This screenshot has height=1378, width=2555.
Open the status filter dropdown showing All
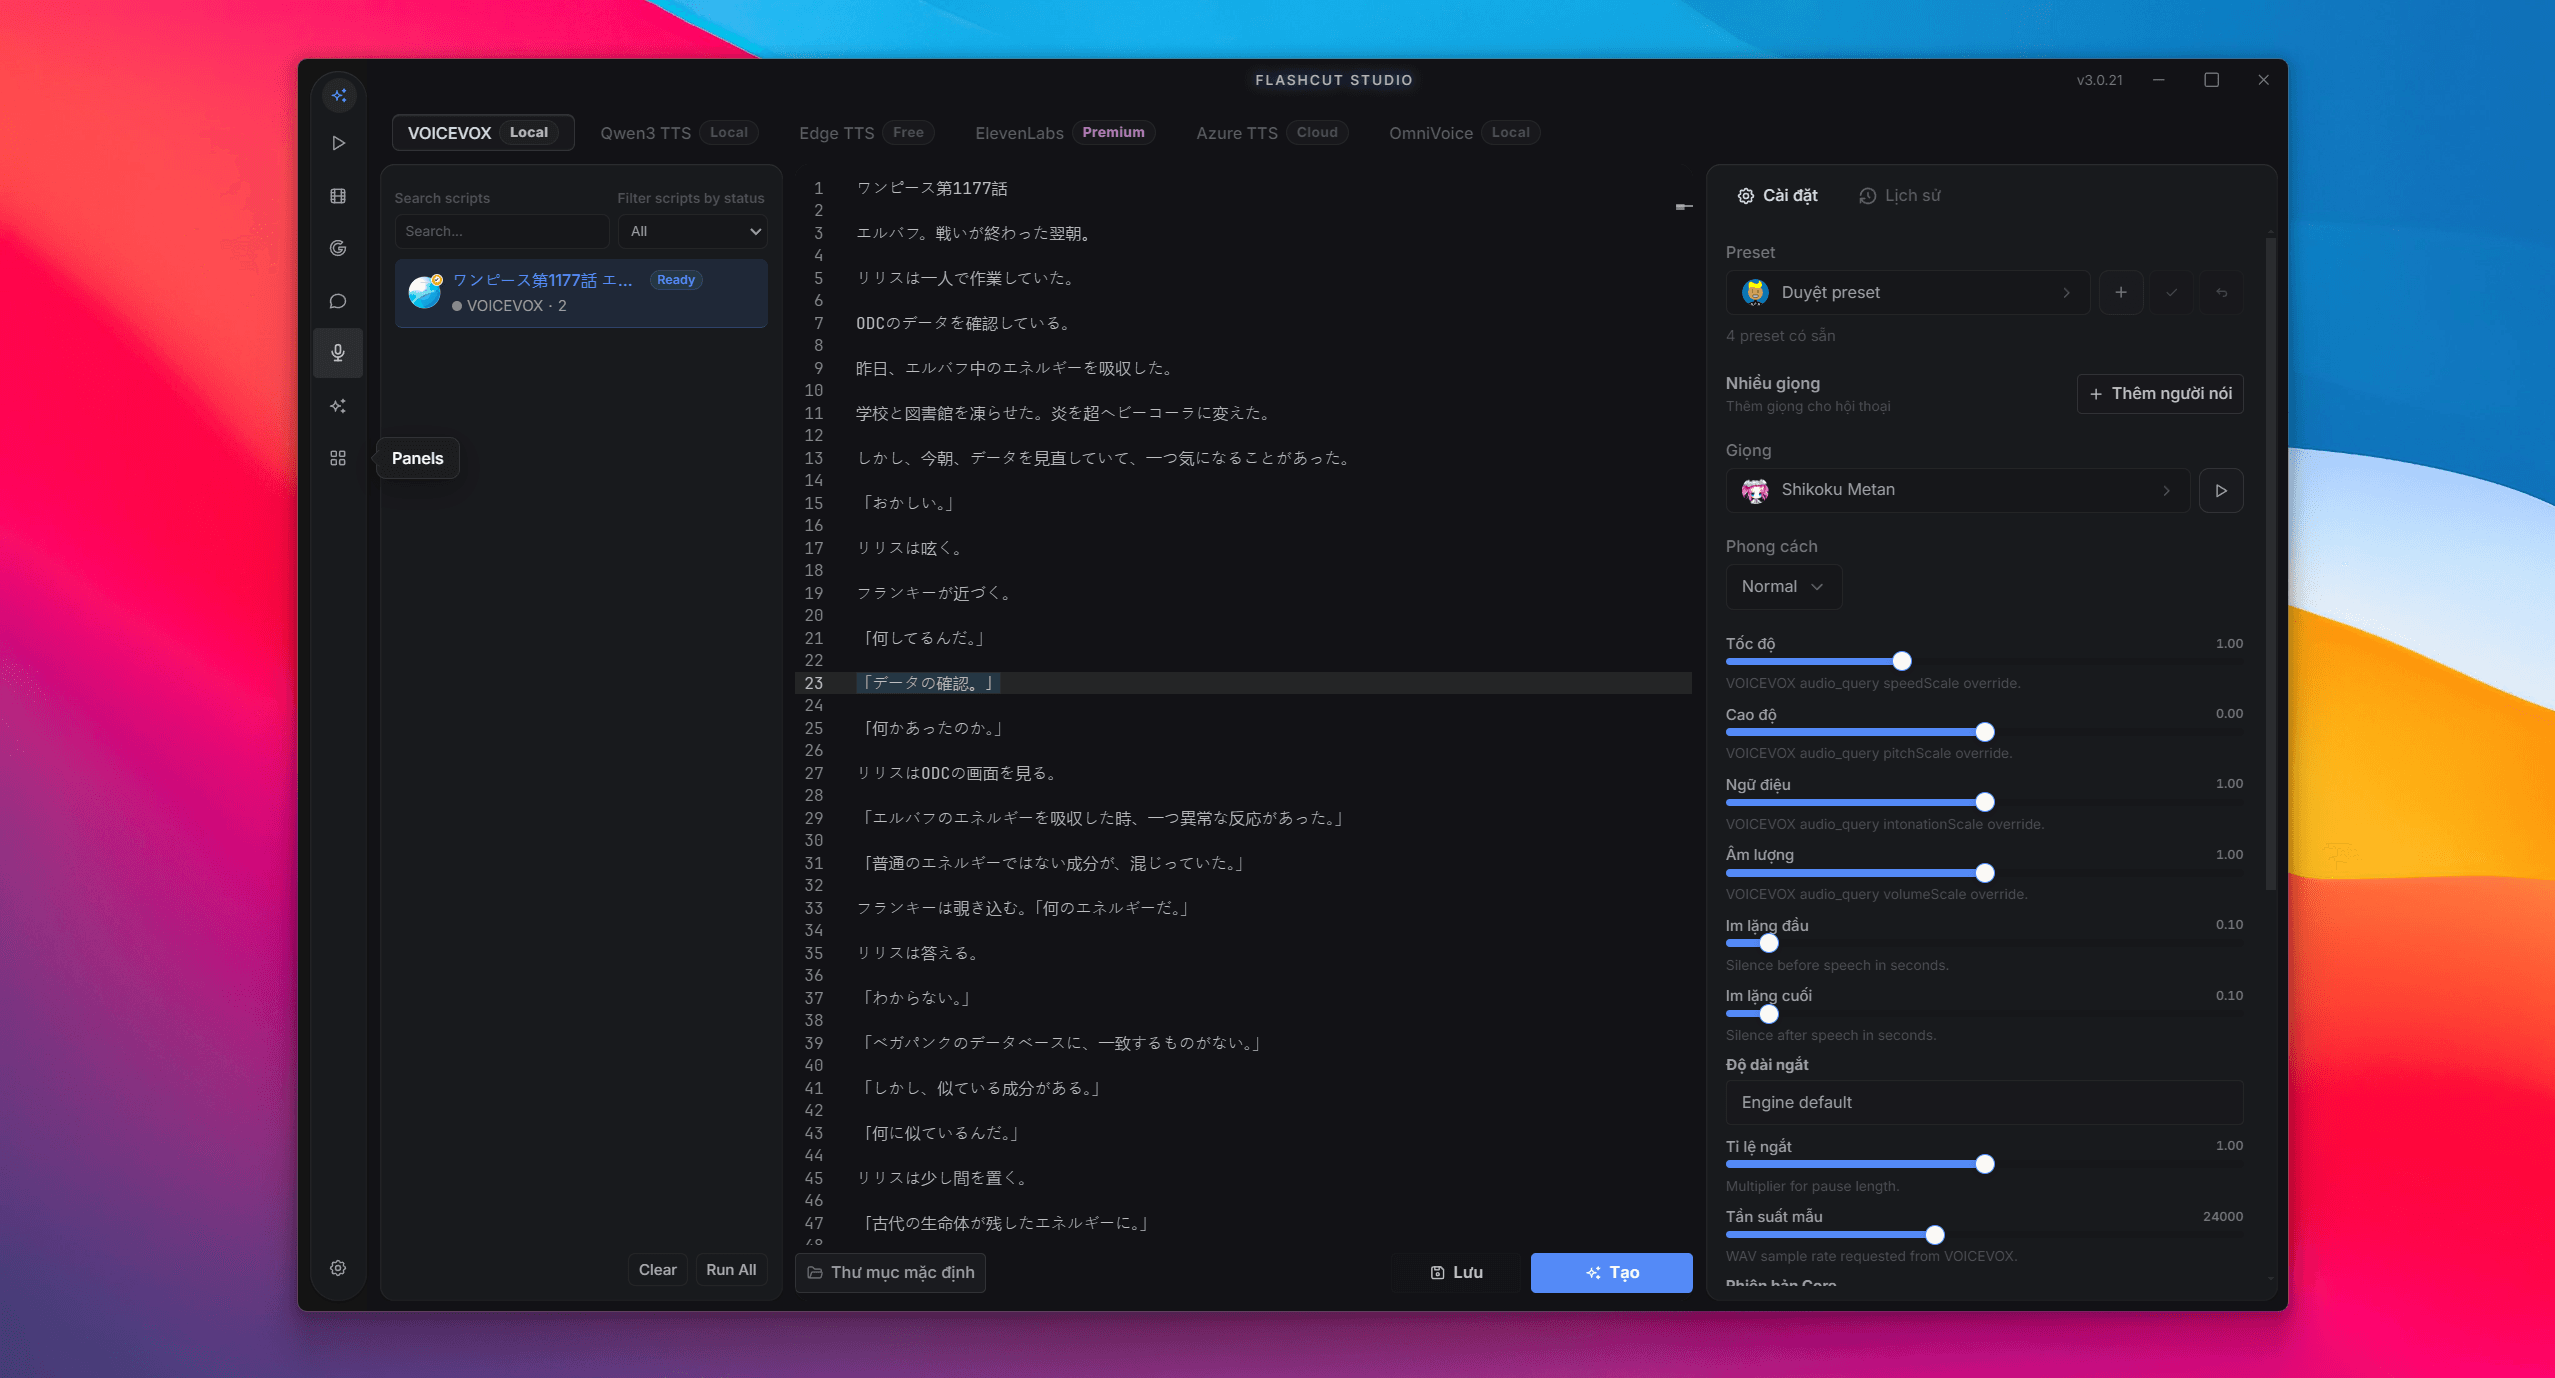[693, 232]
